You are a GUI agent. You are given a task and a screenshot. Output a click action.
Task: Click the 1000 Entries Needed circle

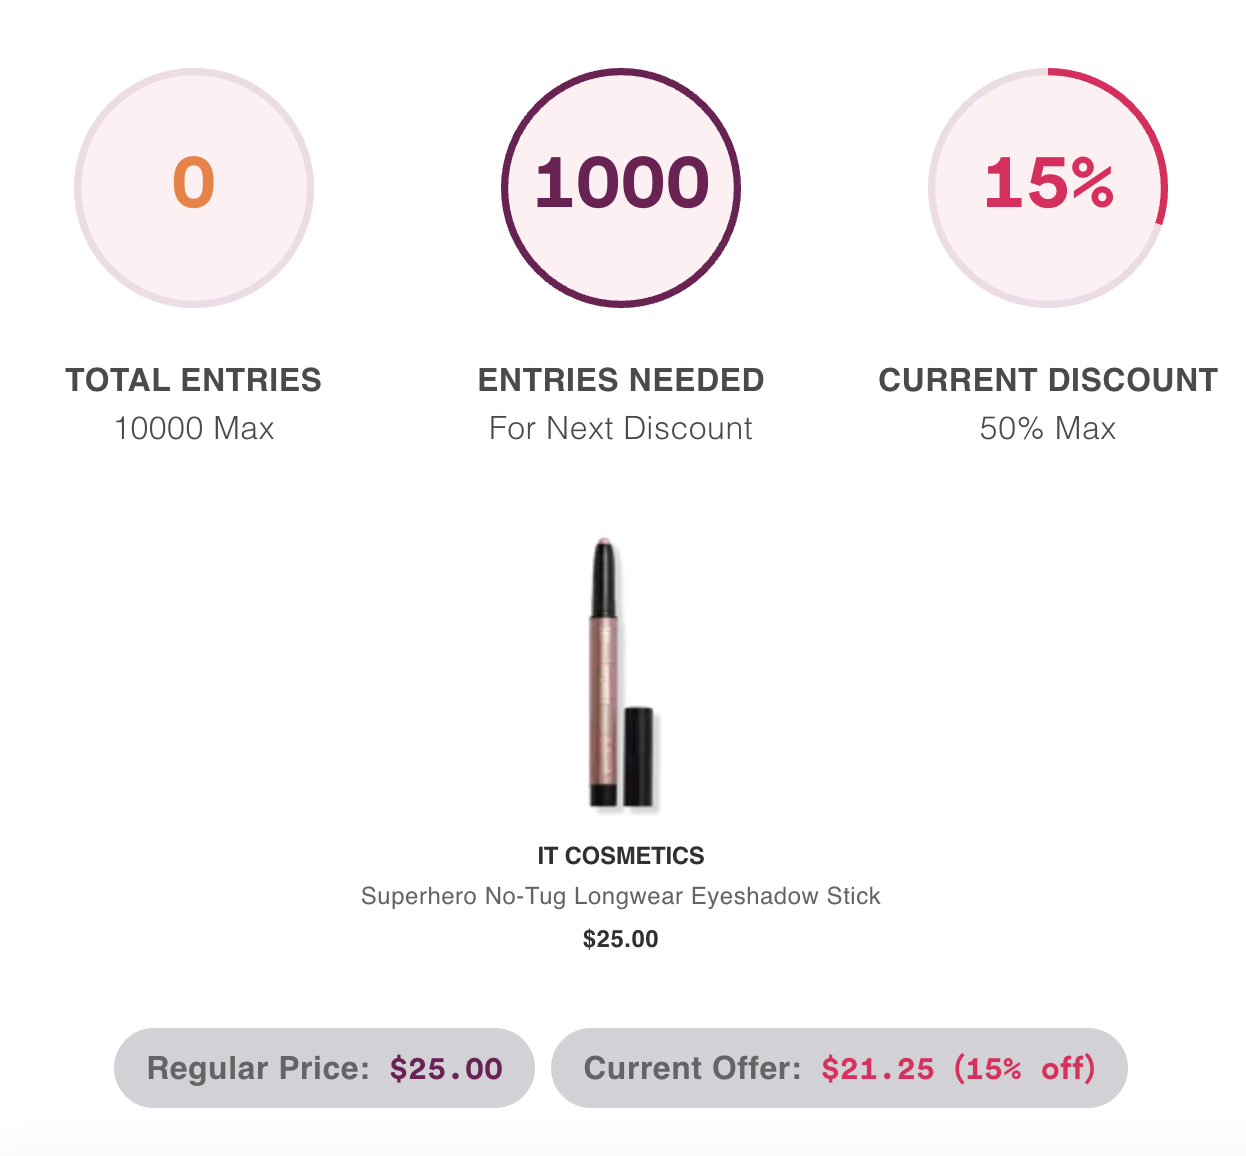tap(621, 188)
